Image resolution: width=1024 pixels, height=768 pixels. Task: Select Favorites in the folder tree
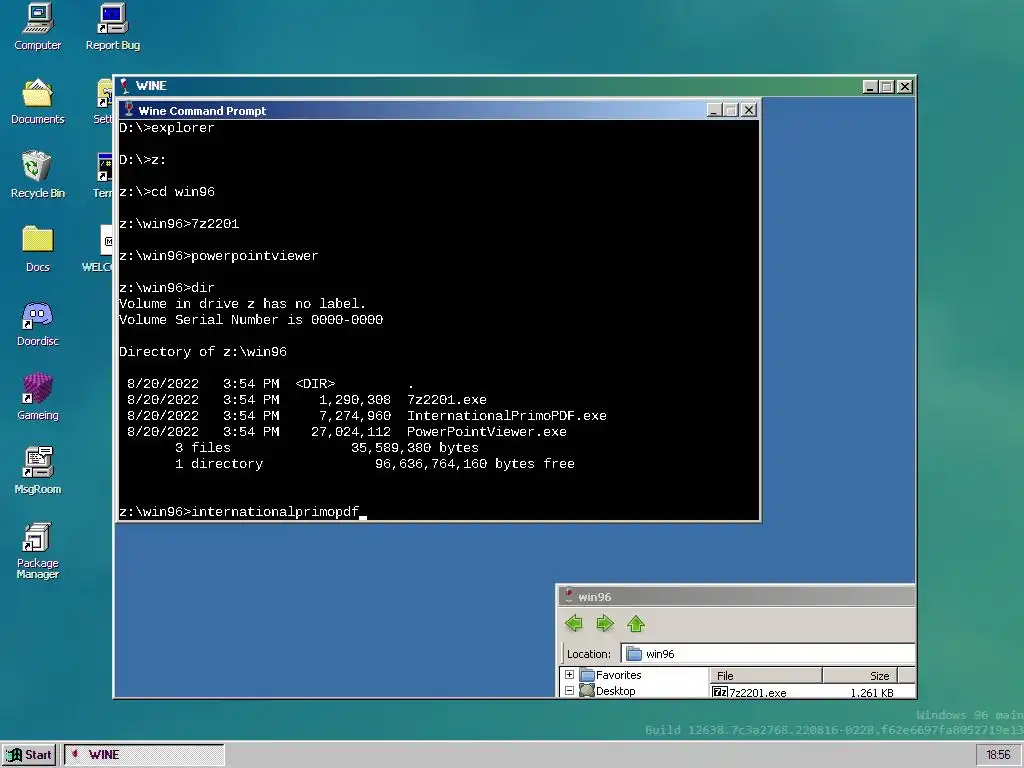618,675
